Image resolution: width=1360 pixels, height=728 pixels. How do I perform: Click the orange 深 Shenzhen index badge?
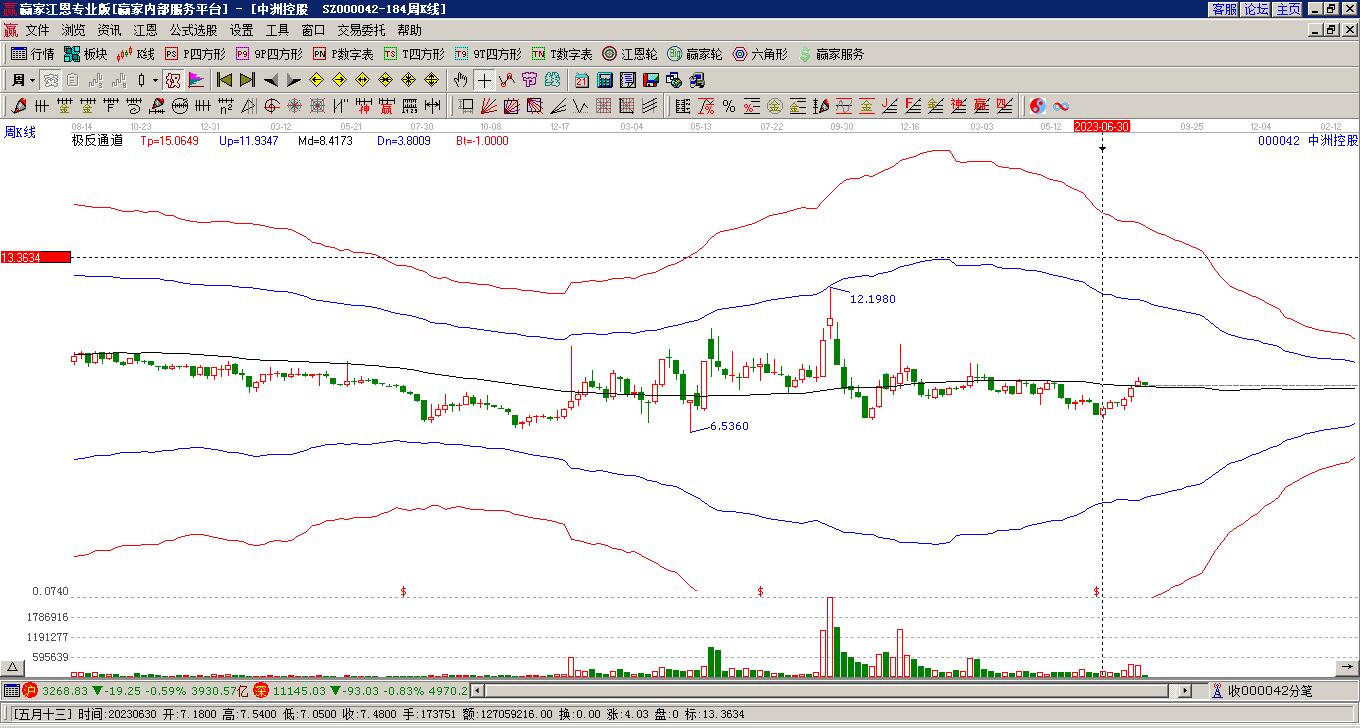tap(261, 690)
